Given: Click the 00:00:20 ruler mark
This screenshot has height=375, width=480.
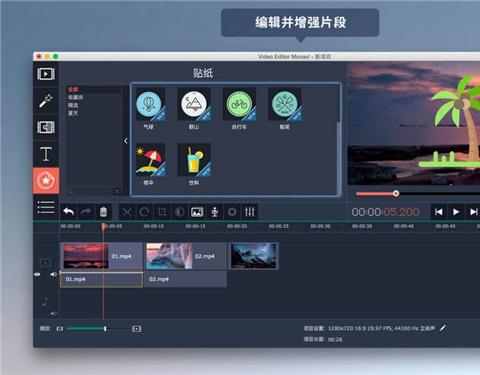Looking at the screenshot, I should pos(237,226).
